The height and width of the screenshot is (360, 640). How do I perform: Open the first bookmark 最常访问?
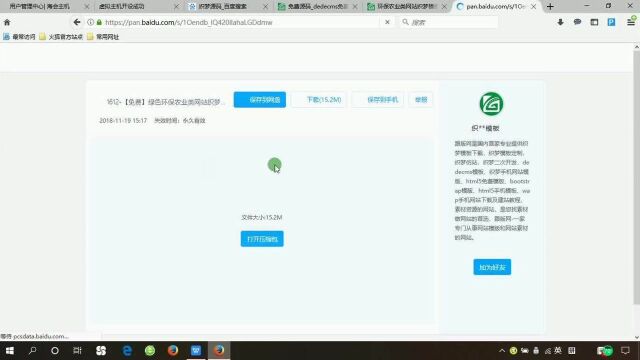pos(19,37)
